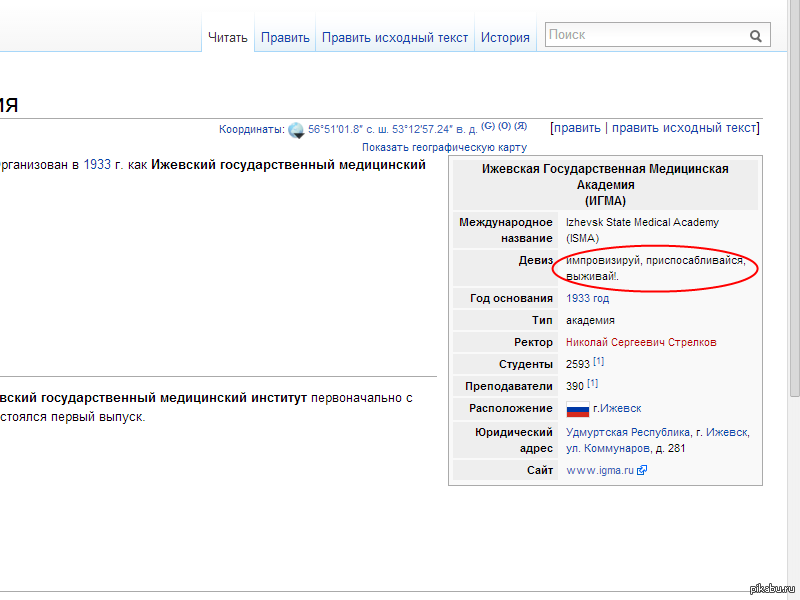Viewport: 800px width, 600px height.
Task: Click the Координаты label link
Action: 251,130
